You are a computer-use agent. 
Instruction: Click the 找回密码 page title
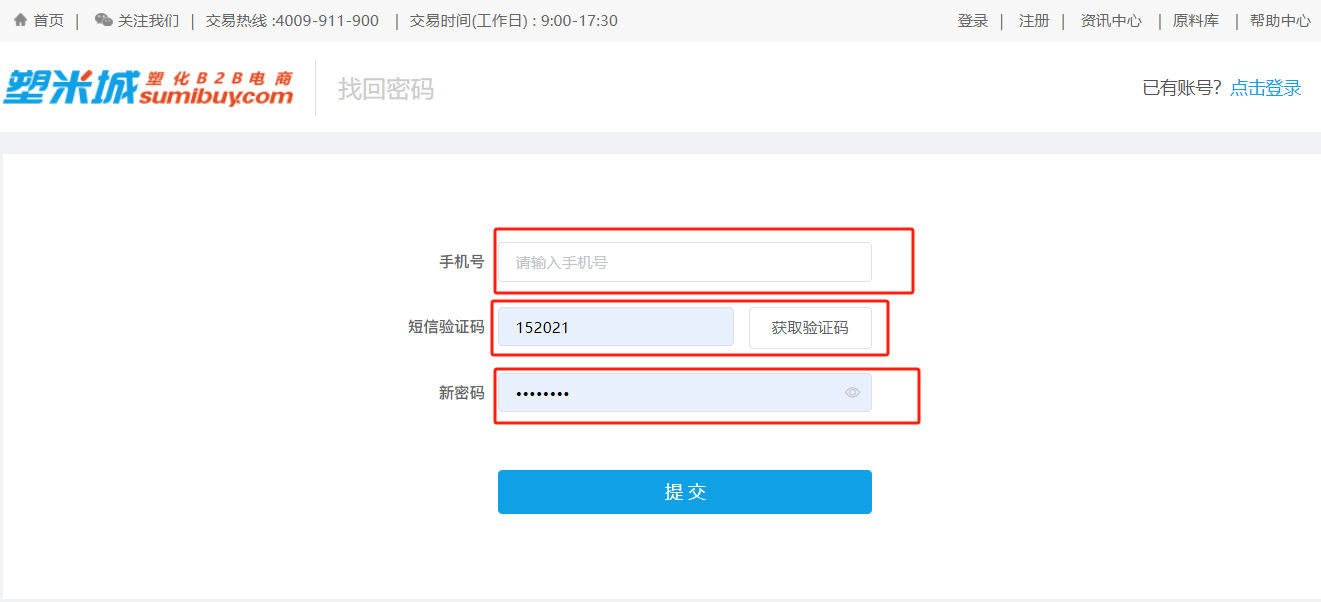click(386, 89)
